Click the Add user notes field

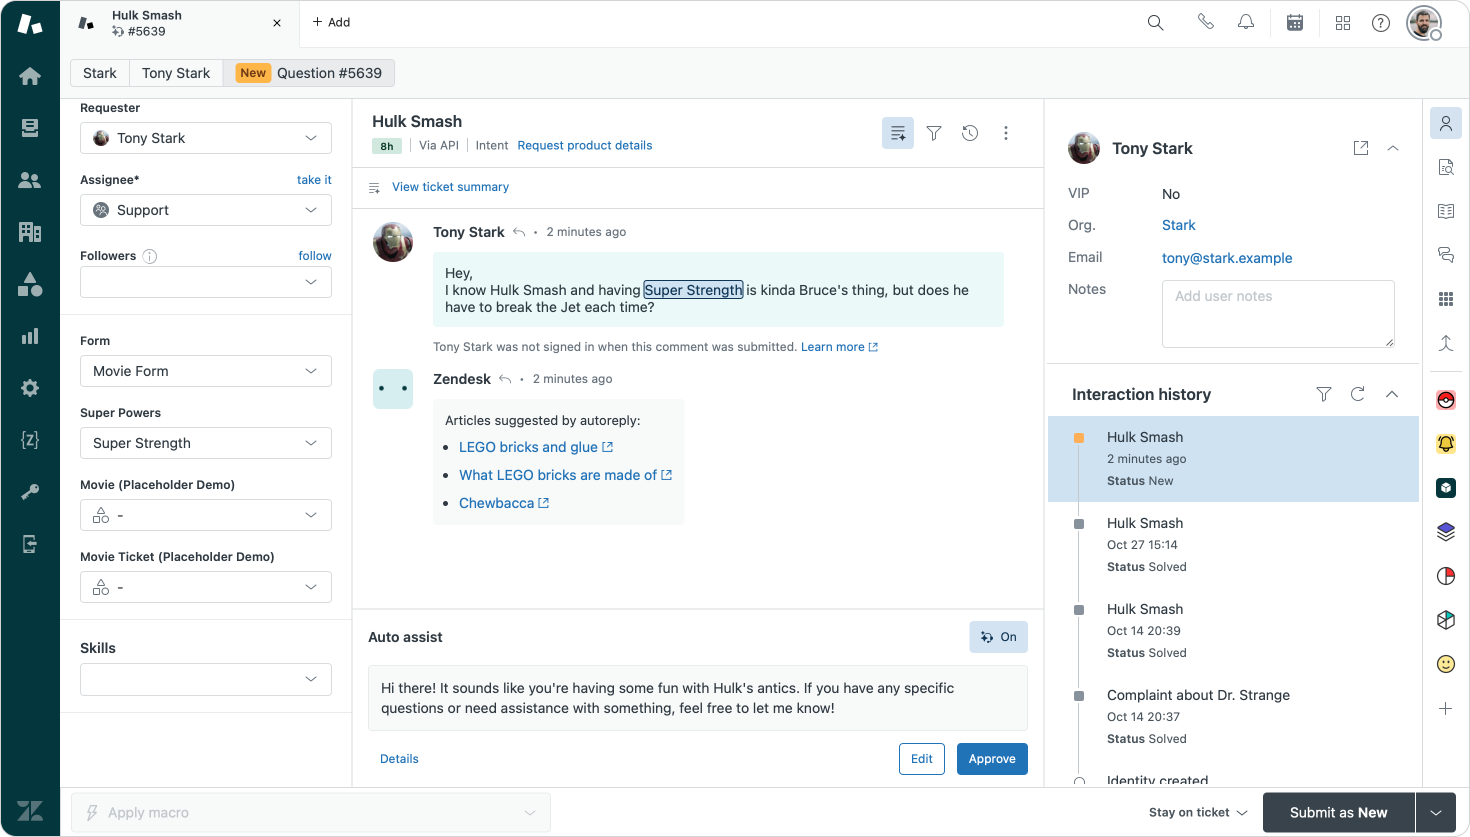pos(1278,314)
